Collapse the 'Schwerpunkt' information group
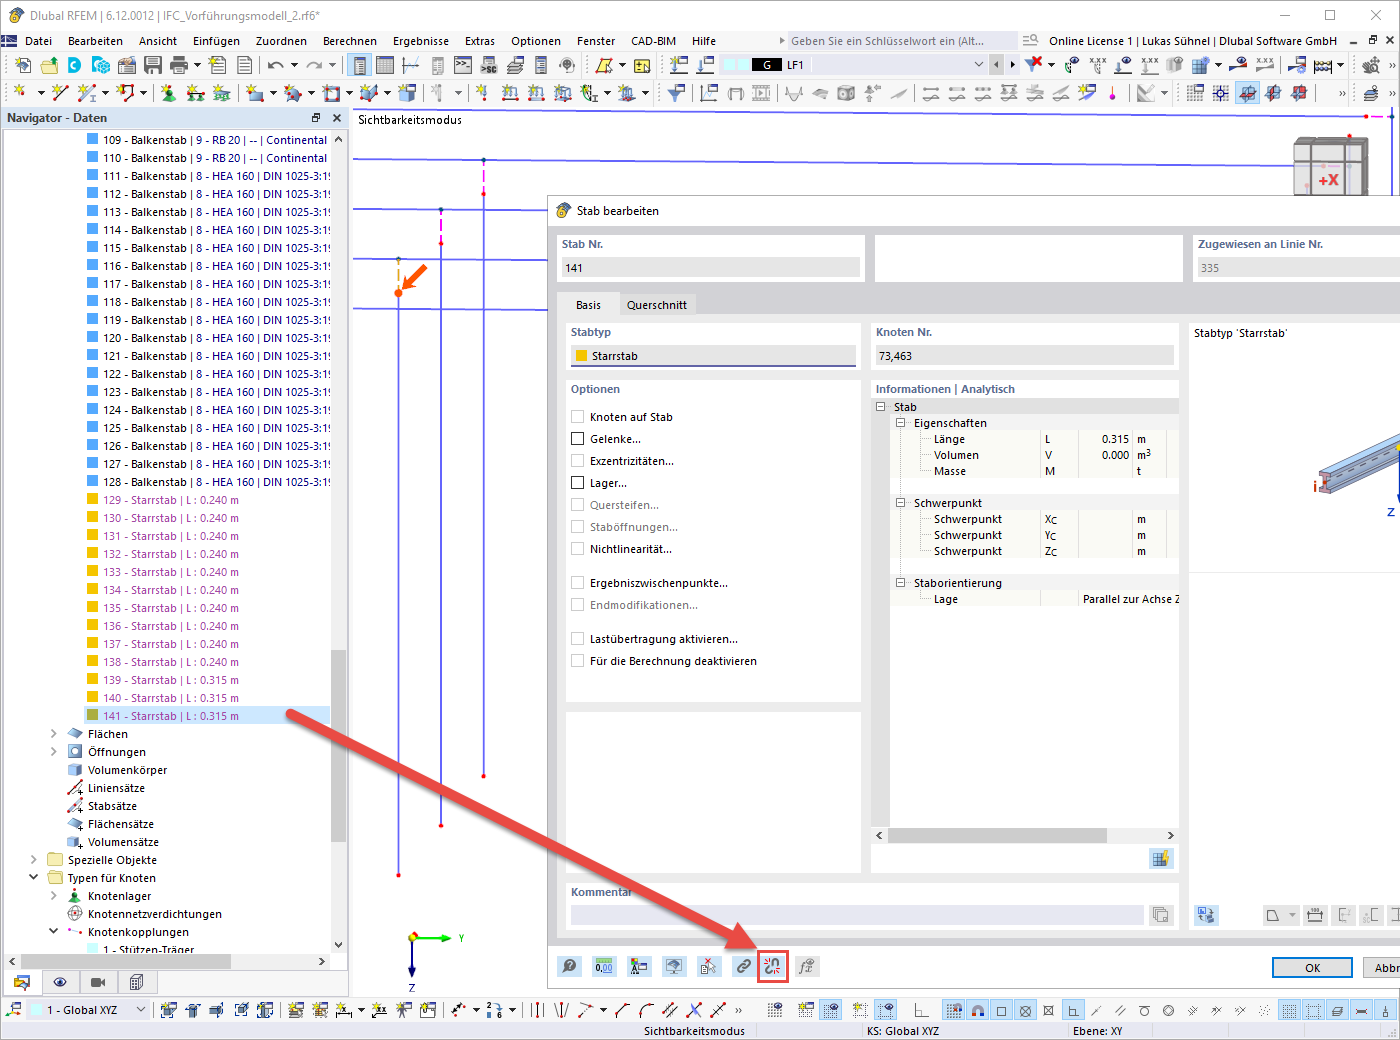This screenshot has width=1400, height=1040. (901, 503)
